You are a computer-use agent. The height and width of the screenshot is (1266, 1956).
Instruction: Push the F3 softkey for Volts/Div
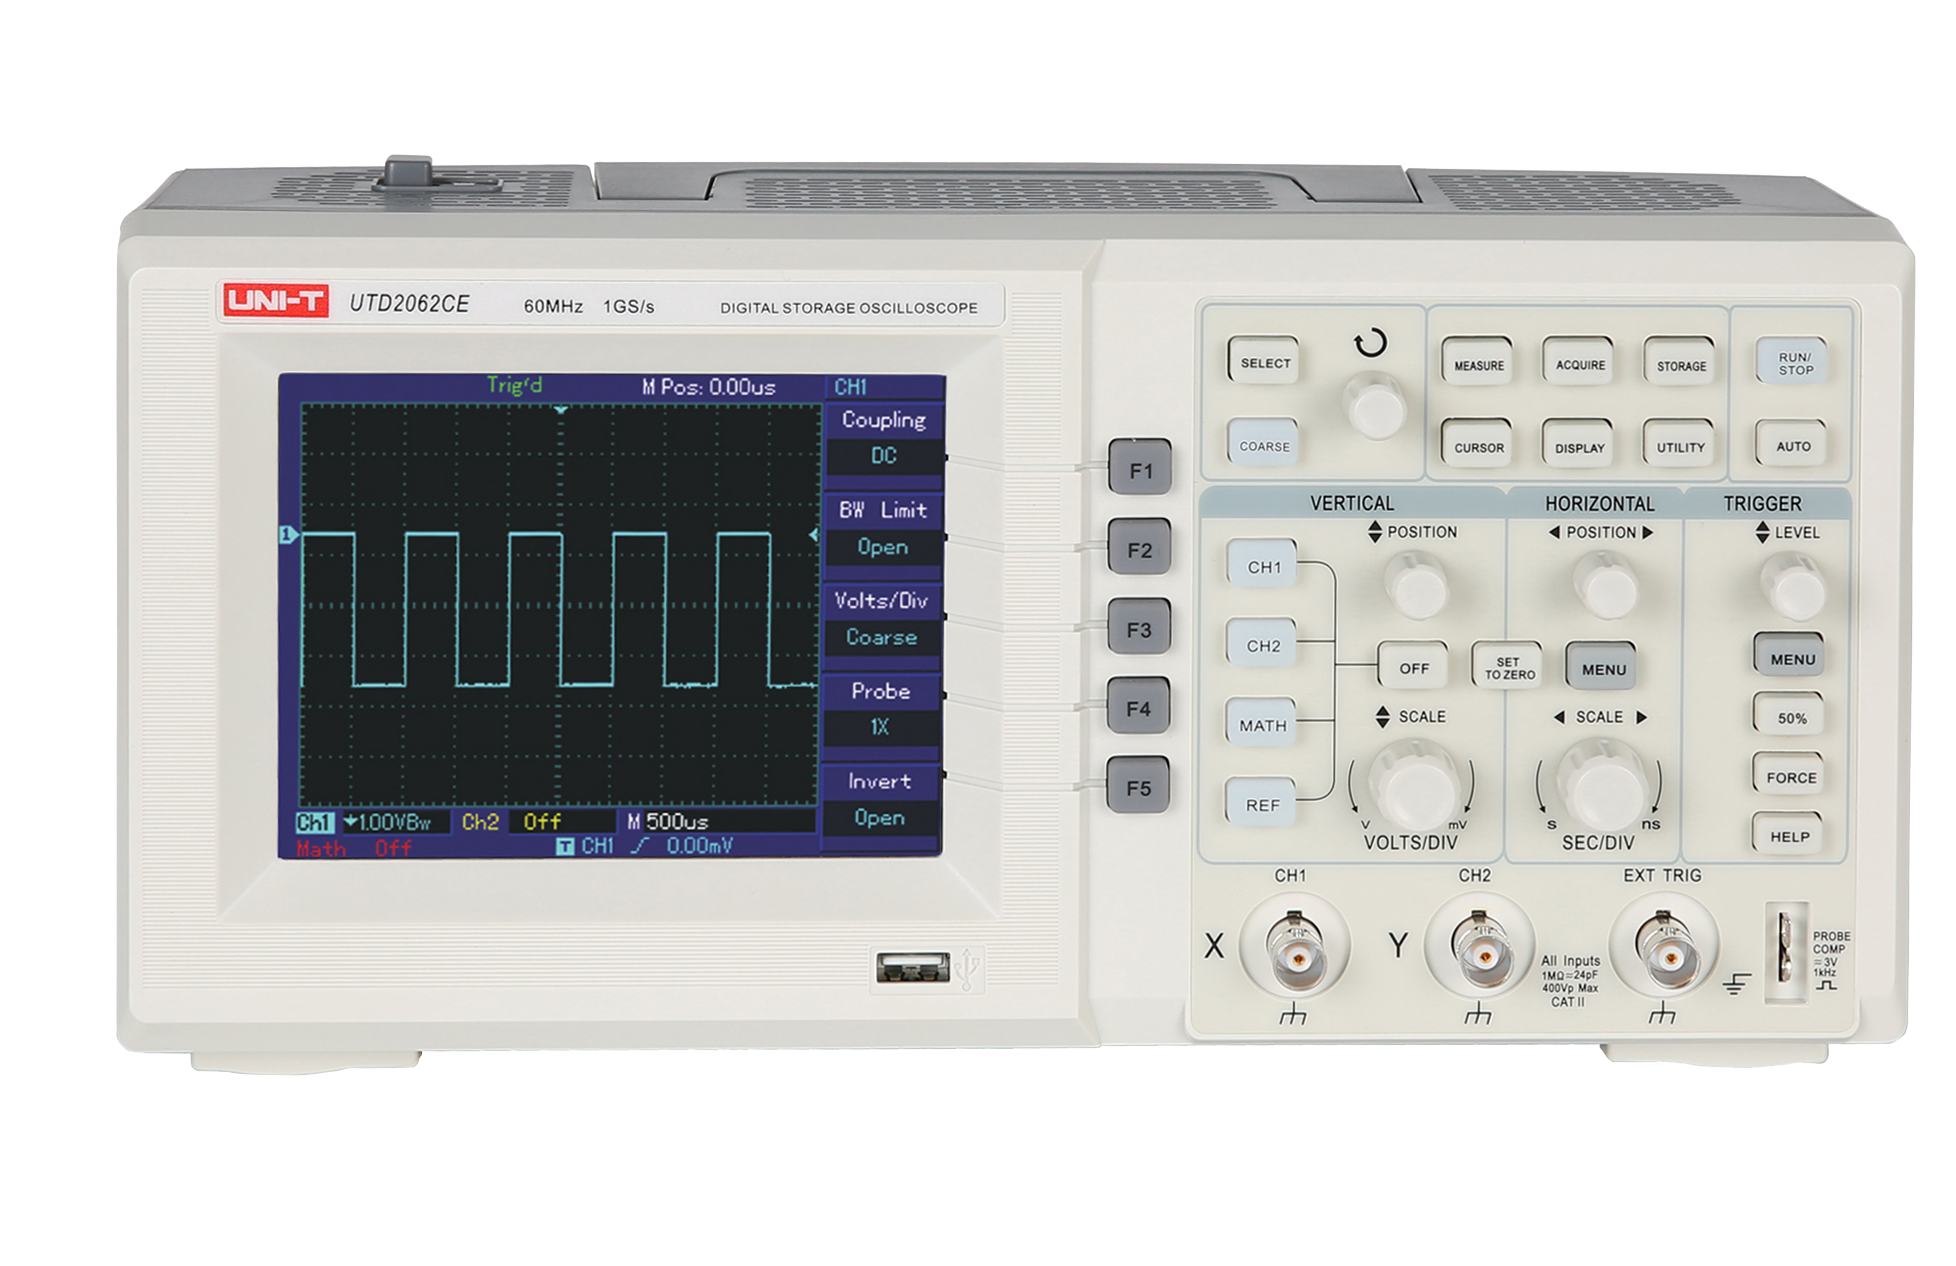coord(1139,628)
